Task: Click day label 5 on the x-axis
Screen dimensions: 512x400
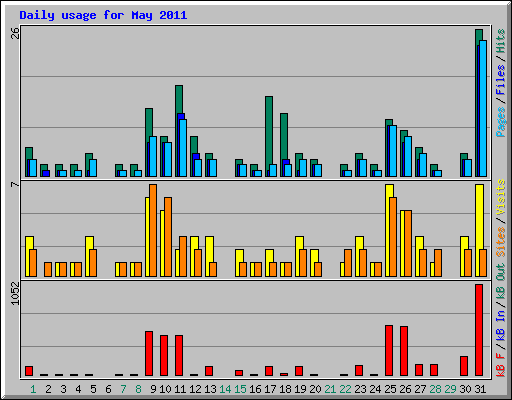Action: point(93,389)
